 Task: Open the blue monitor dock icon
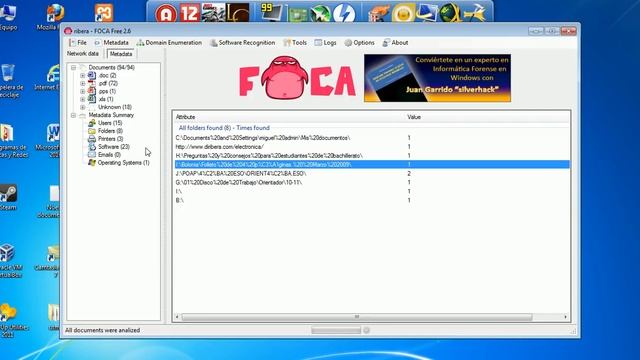click(426, 13)
